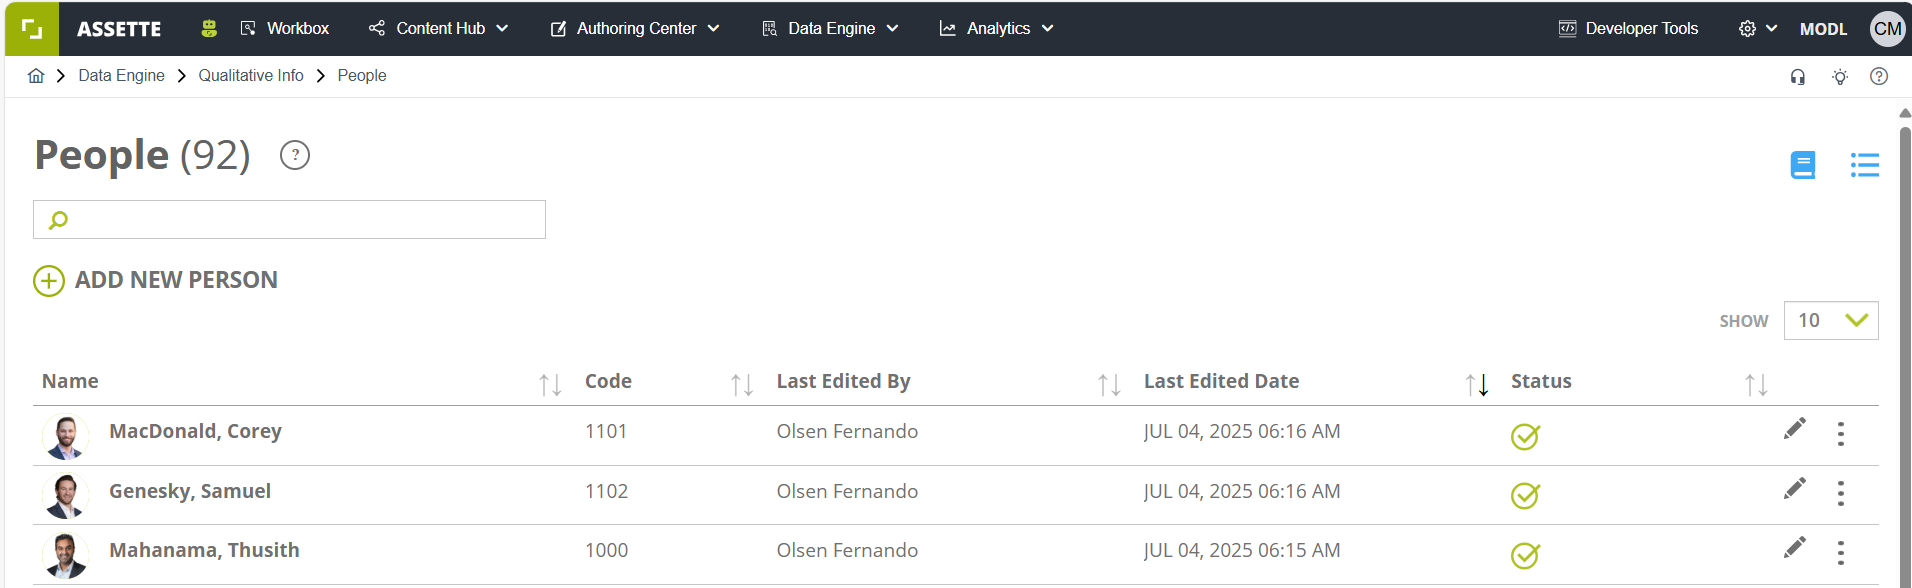Sort table by Code column

742,384
